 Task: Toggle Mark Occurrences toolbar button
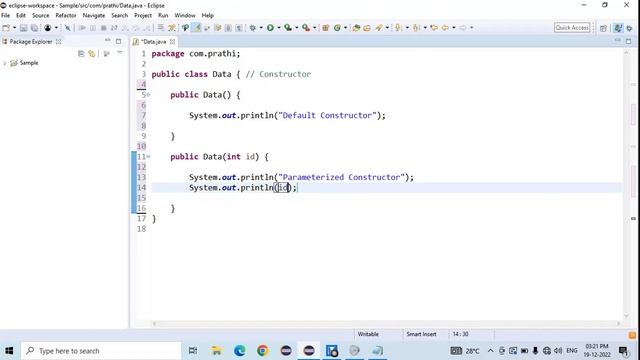(196, 28)
